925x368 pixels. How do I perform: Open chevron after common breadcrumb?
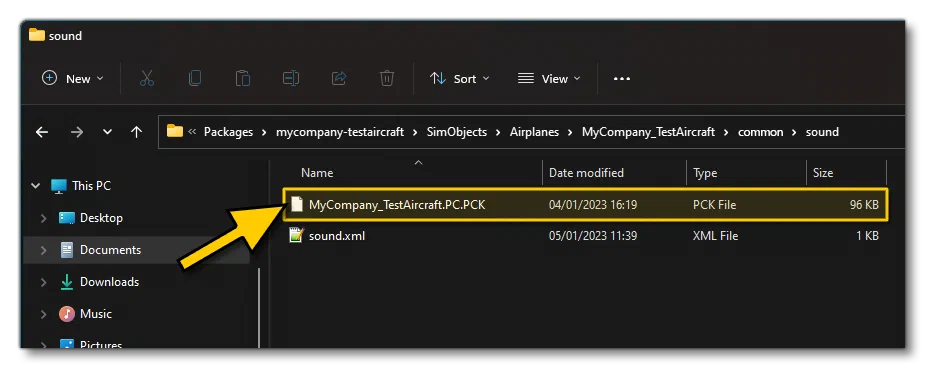point(795,132)
